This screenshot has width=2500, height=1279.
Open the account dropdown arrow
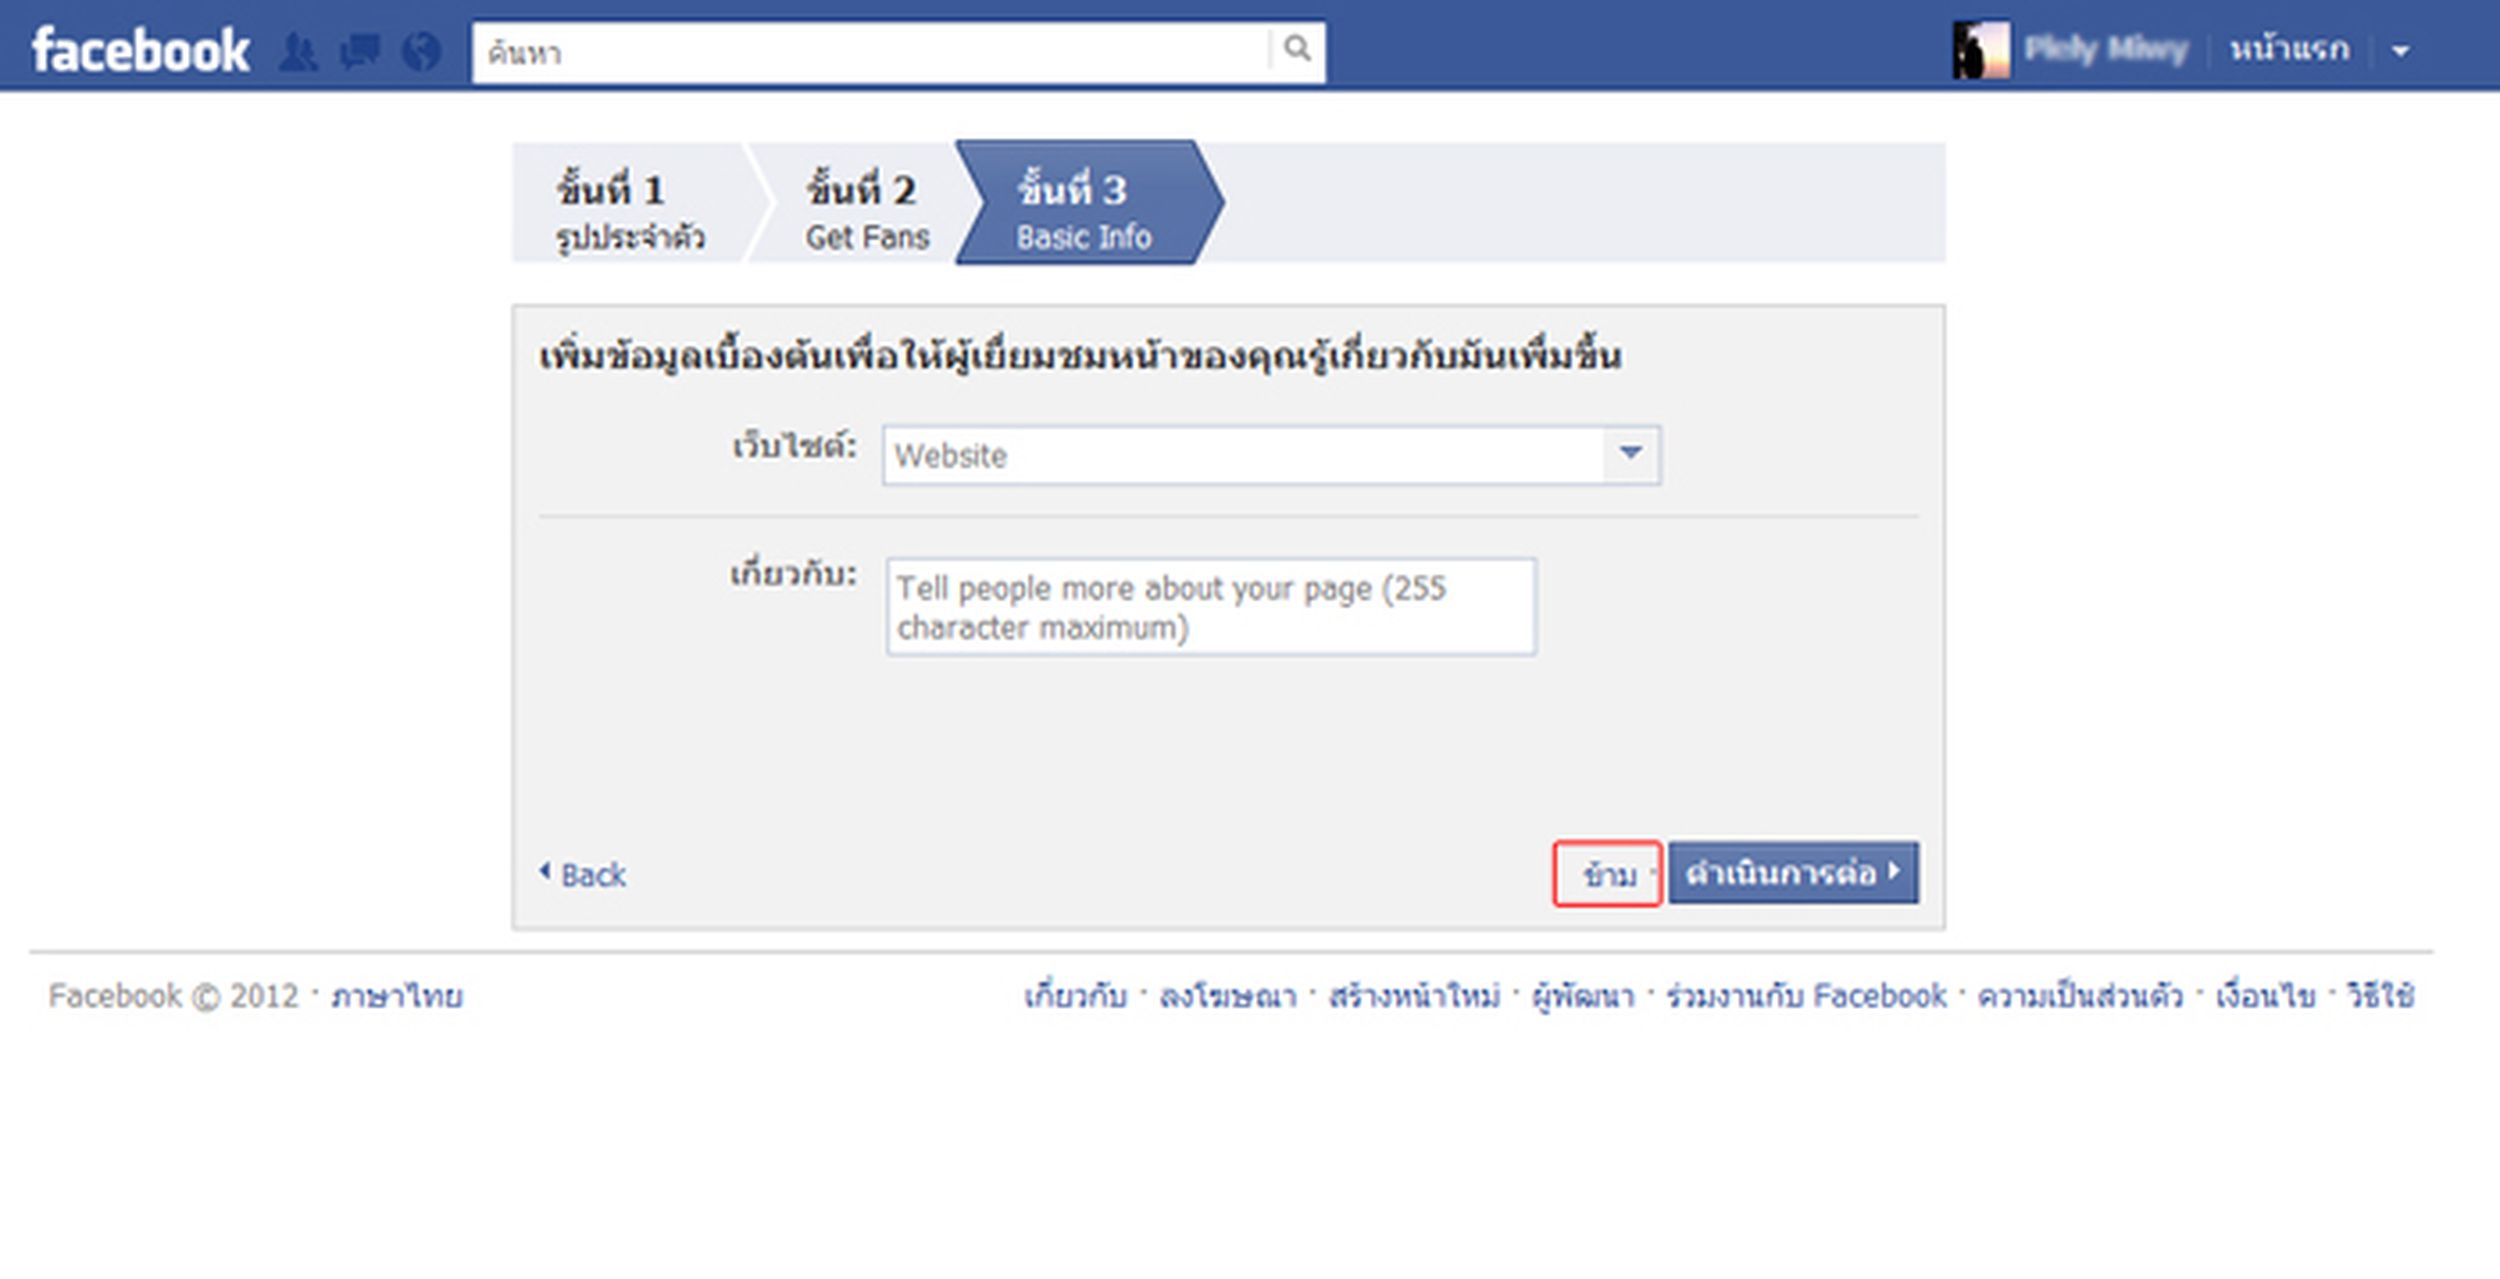pyautogui.click(x=2401, y=51)
